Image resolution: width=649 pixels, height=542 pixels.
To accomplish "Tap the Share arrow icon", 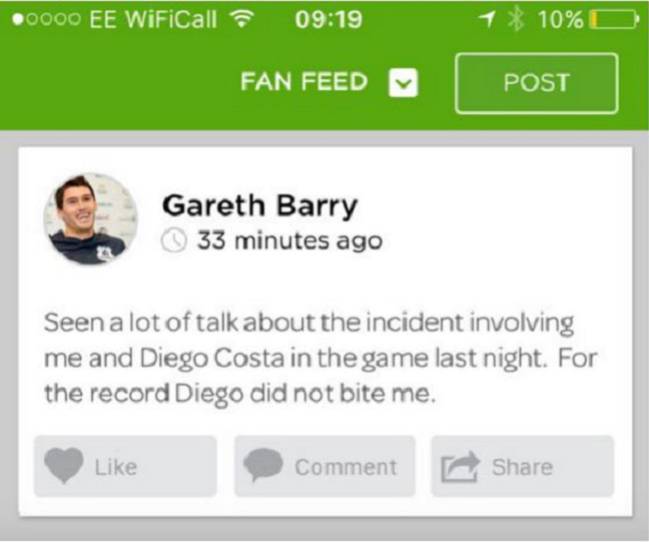I will 460,467.
